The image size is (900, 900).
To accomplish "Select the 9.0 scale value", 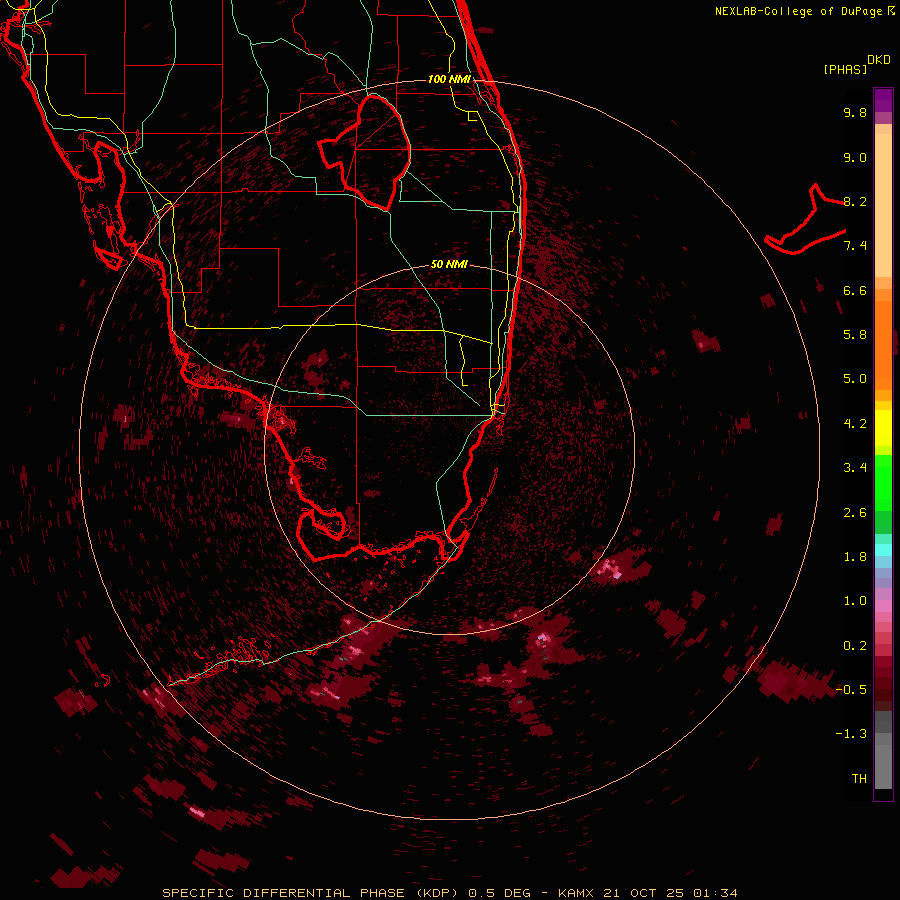I will [x=855, y=157].
